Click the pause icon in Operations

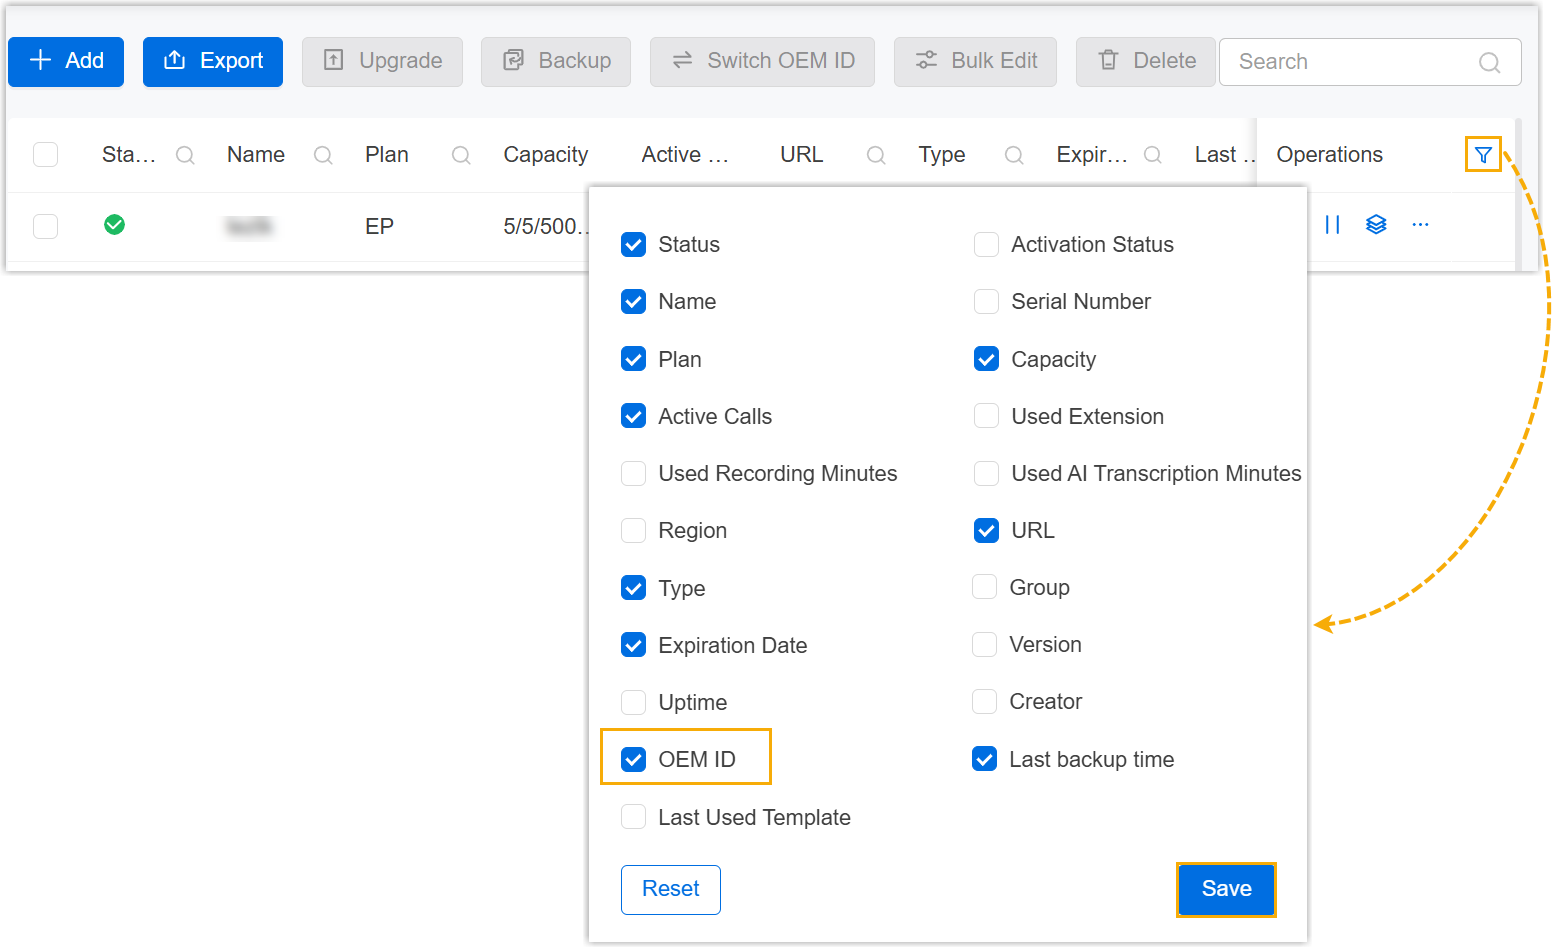click(1332, 225)
